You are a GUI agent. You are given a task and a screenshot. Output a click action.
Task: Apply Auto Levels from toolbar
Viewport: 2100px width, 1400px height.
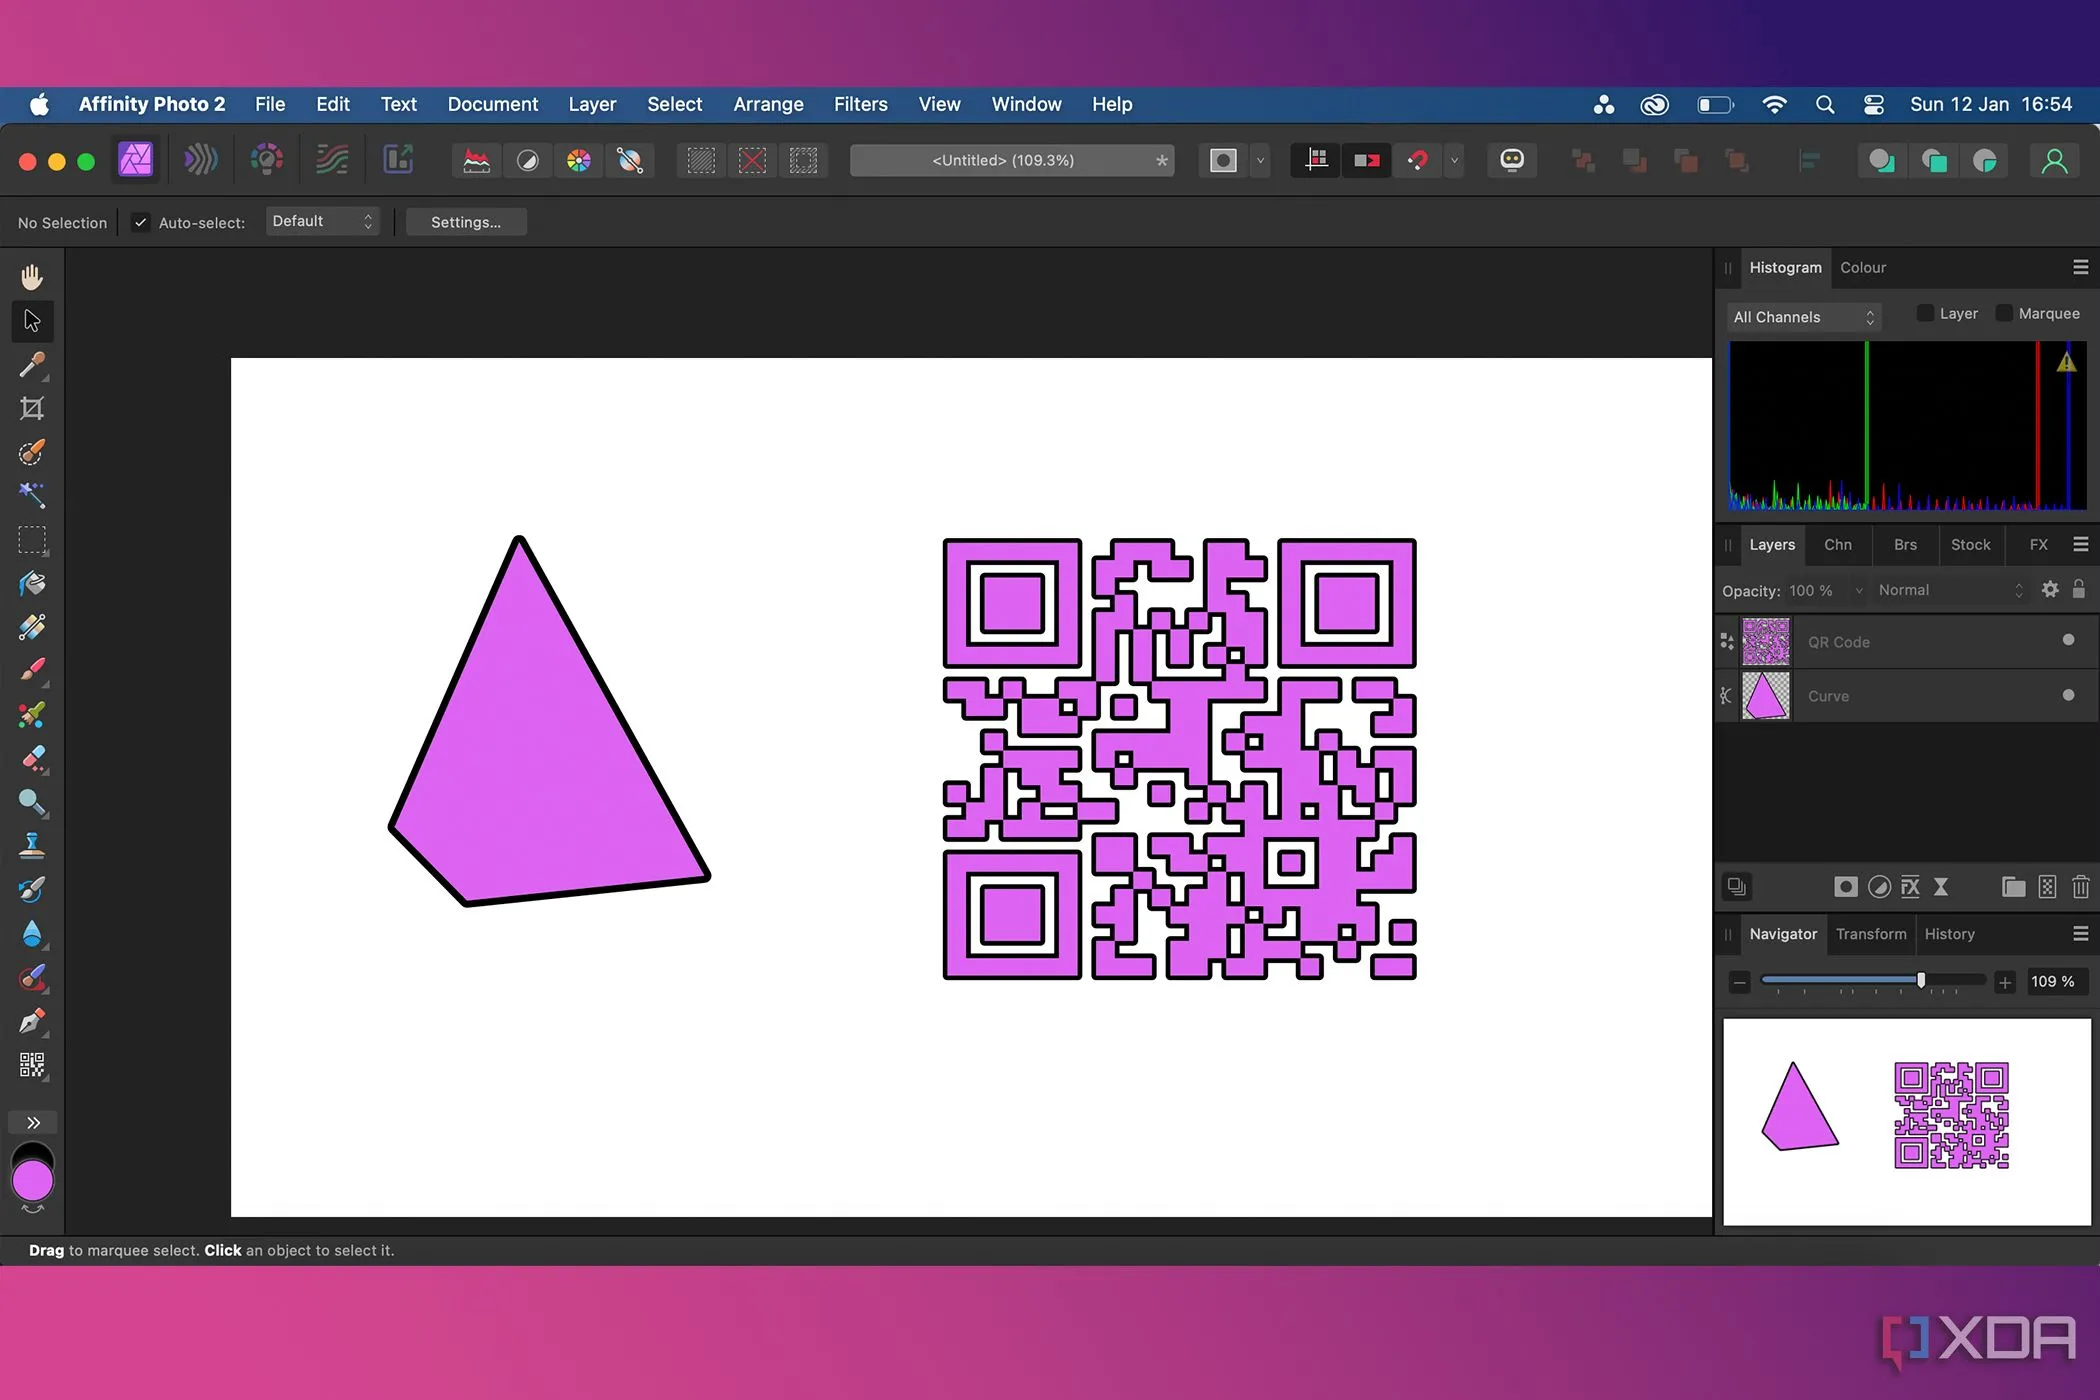(x=477, y=161)
